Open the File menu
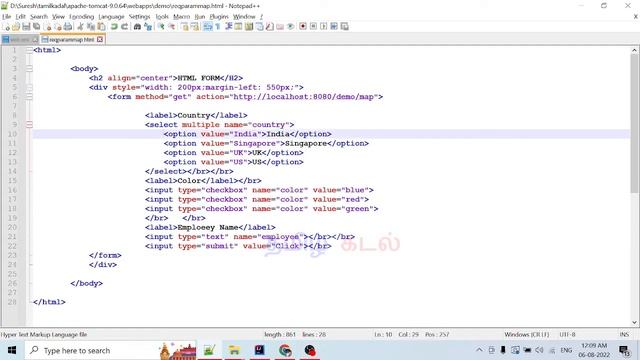Image resolution: width=640 pixels, height=360 pixels. click(x=7, y=17)
